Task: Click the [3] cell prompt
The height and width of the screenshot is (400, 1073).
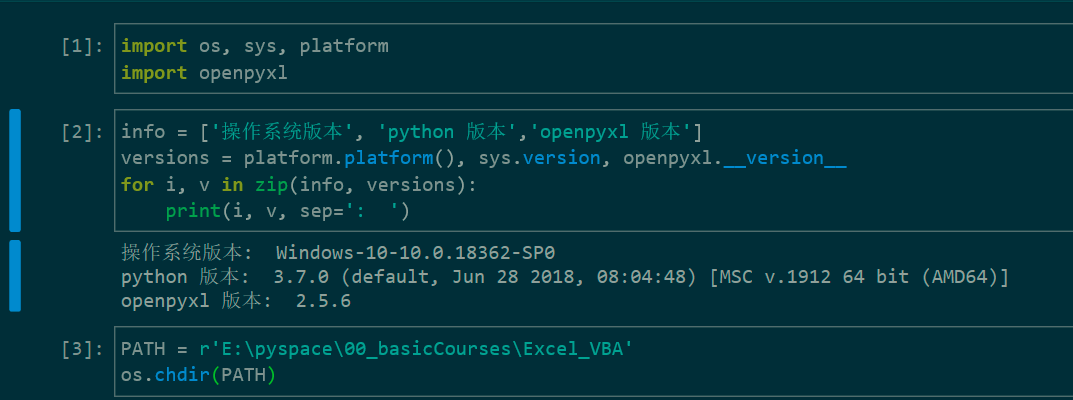Action: click(81, 349)
